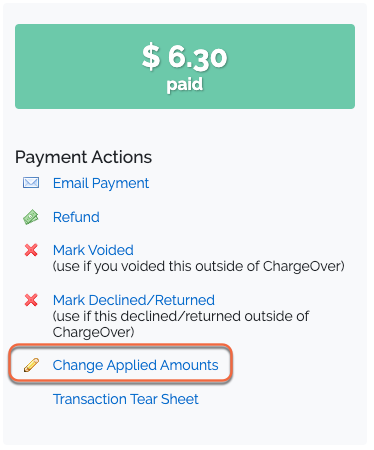Choose the Mark Voided action

coord(93,250)
